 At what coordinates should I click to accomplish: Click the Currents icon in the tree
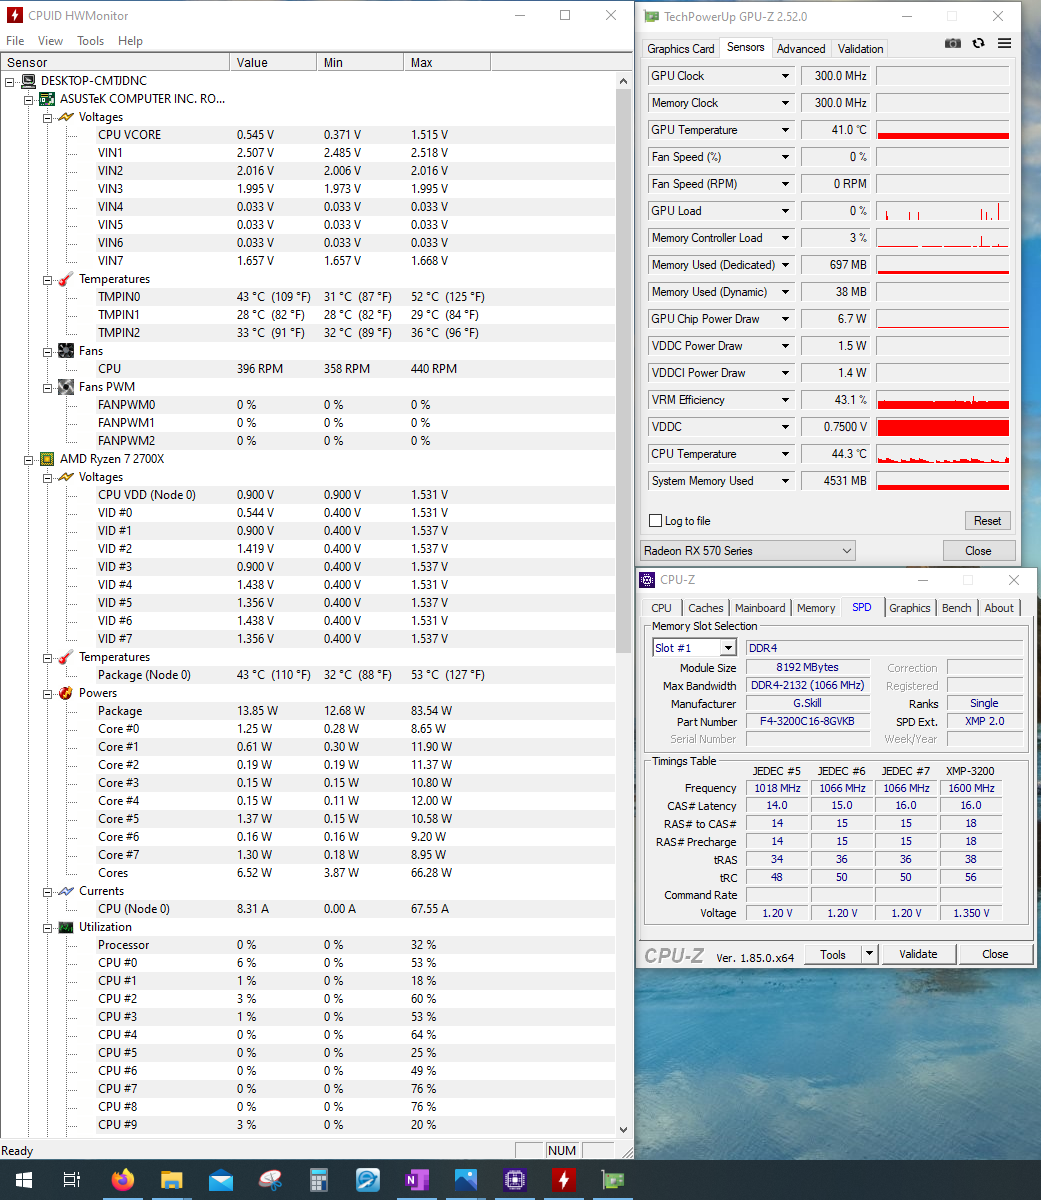[65, 891]
